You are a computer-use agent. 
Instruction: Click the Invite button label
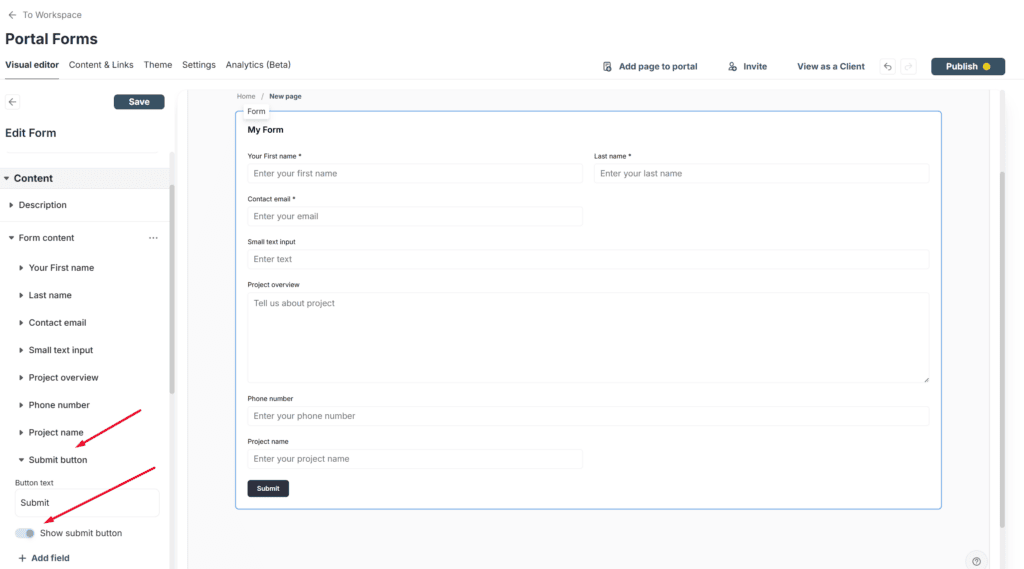pos(755,67)
